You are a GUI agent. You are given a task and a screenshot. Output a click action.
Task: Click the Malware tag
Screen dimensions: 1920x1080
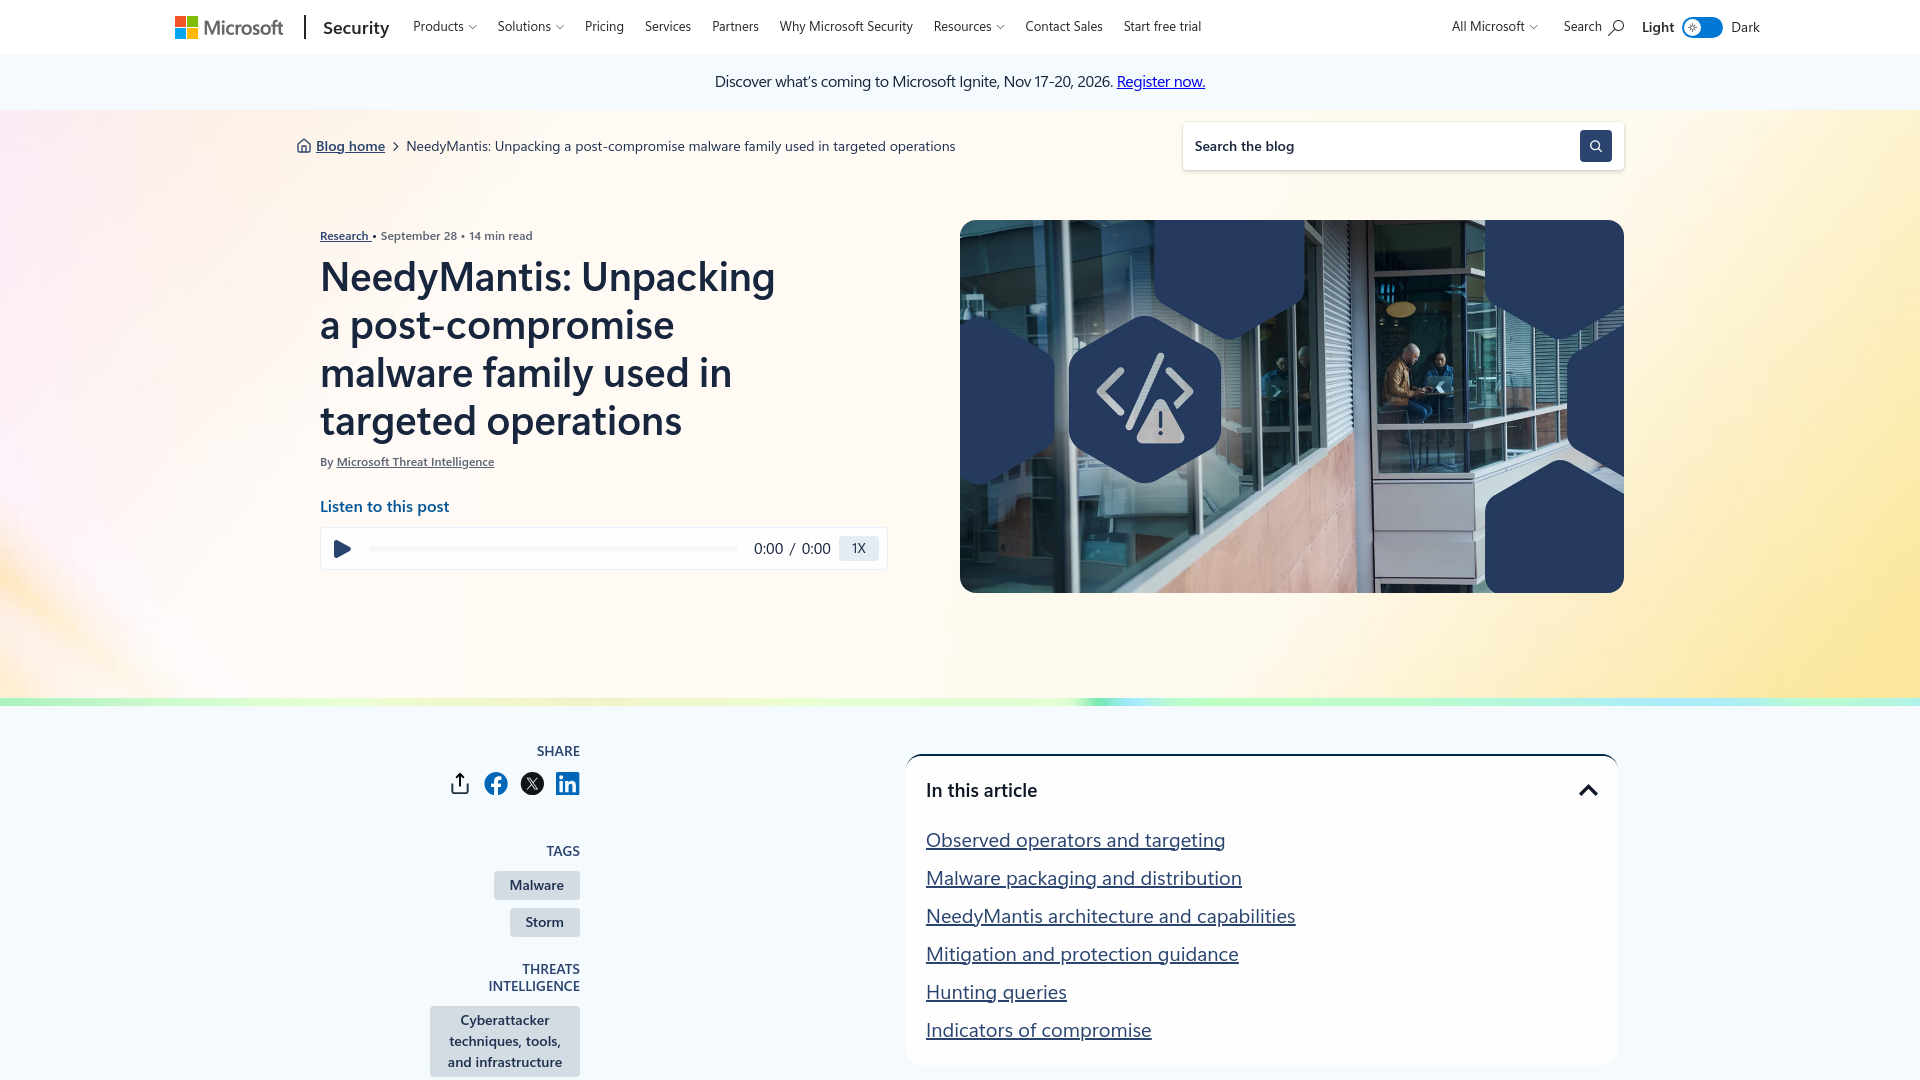[x=537, y=885]
